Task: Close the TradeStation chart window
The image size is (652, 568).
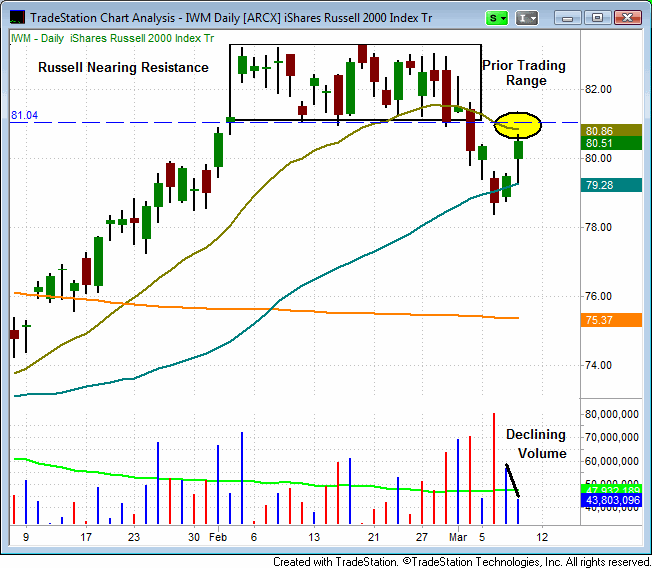Action: click(627, 18)
